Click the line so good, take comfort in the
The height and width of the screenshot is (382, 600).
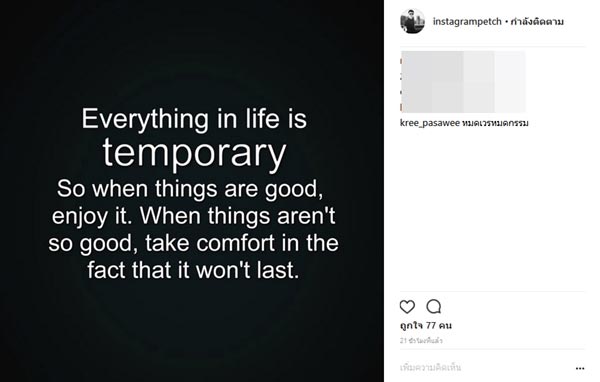193,243
